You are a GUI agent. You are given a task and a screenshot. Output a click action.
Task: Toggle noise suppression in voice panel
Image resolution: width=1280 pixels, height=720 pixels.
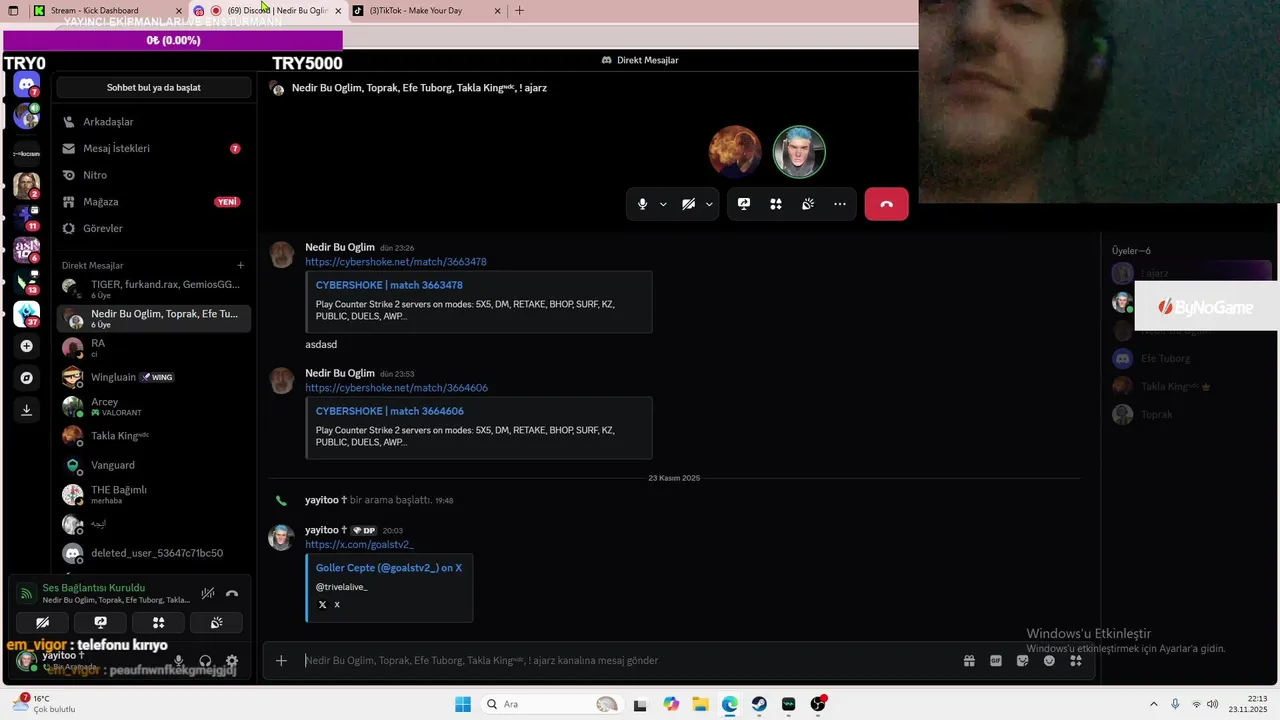click(208, 593)
